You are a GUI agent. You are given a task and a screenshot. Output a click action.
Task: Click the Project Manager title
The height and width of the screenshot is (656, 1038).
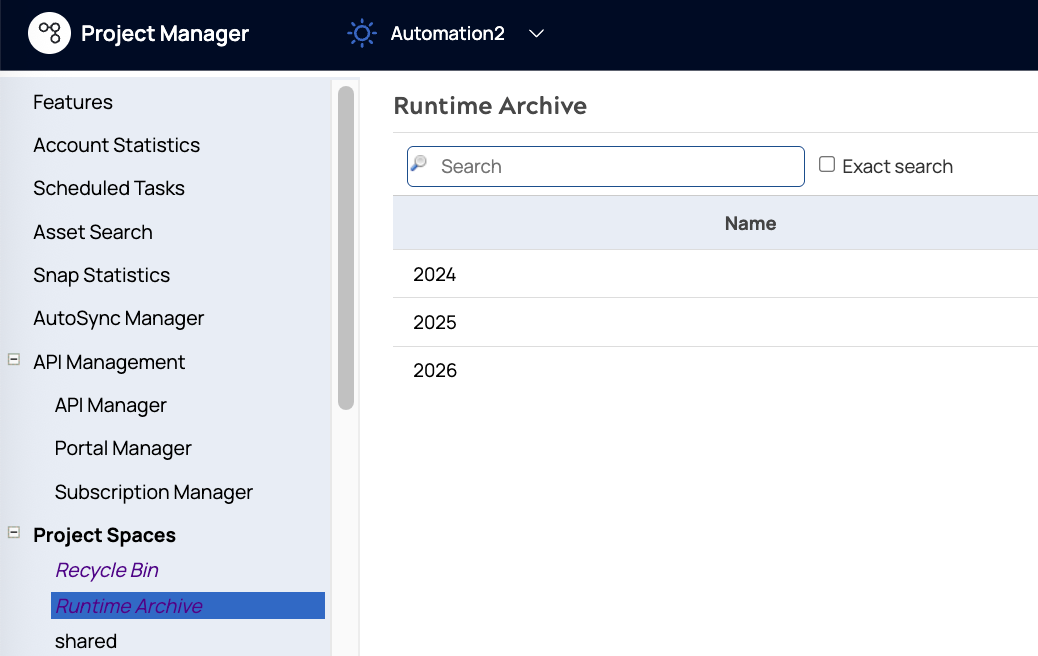pos(165,33)
